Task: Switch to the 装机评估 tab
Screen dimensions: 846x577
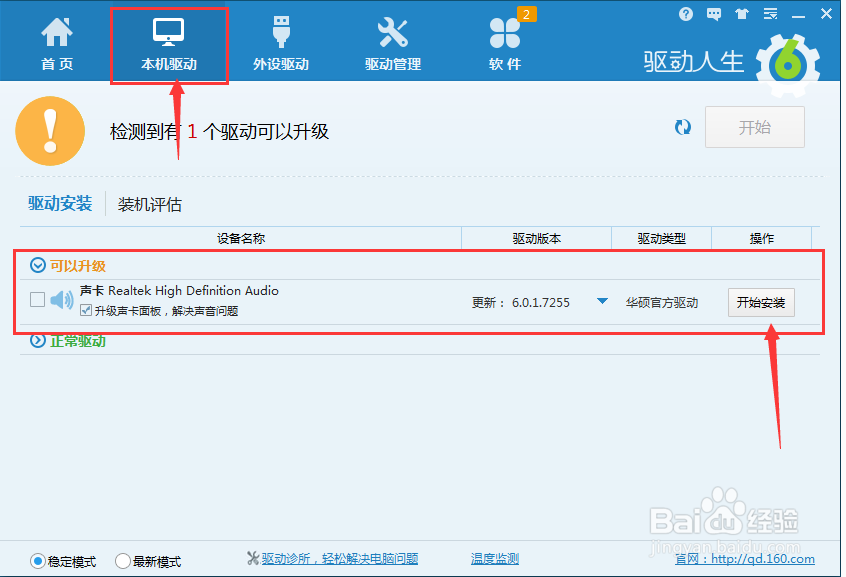Action: 148,203
